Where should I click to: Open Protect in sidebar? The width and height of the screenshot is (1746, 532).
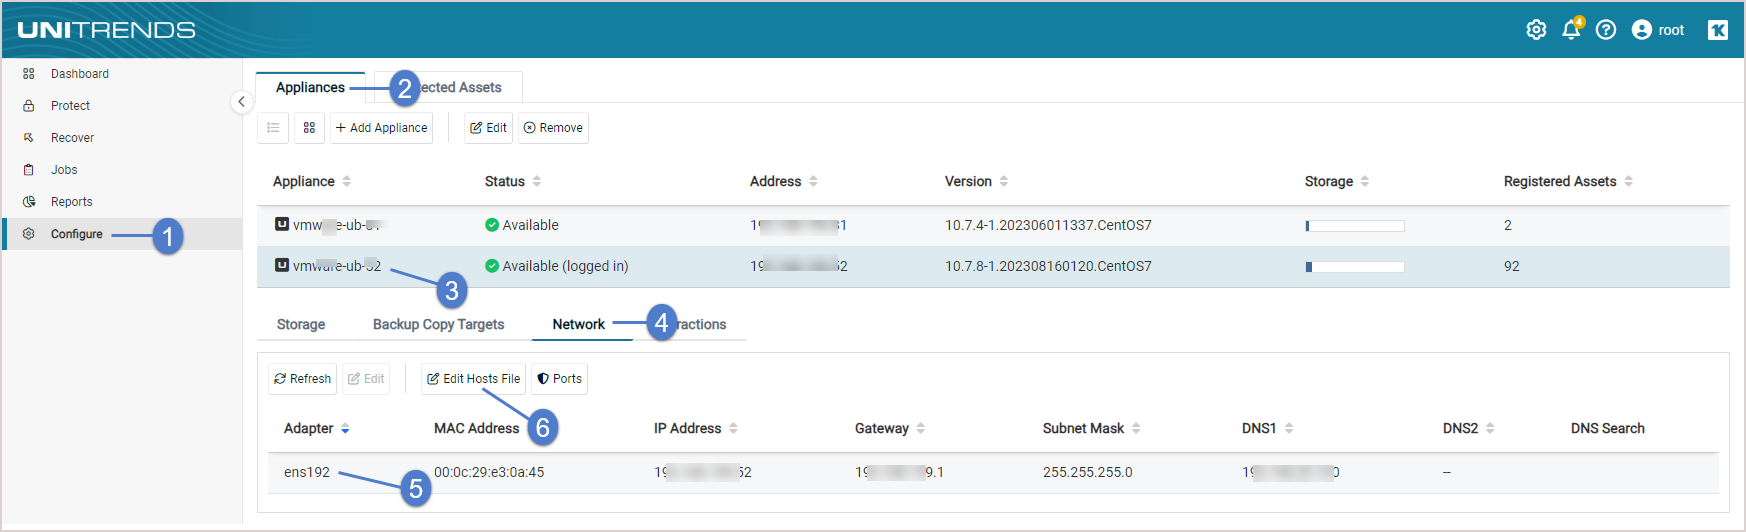(x=70, y=106)
